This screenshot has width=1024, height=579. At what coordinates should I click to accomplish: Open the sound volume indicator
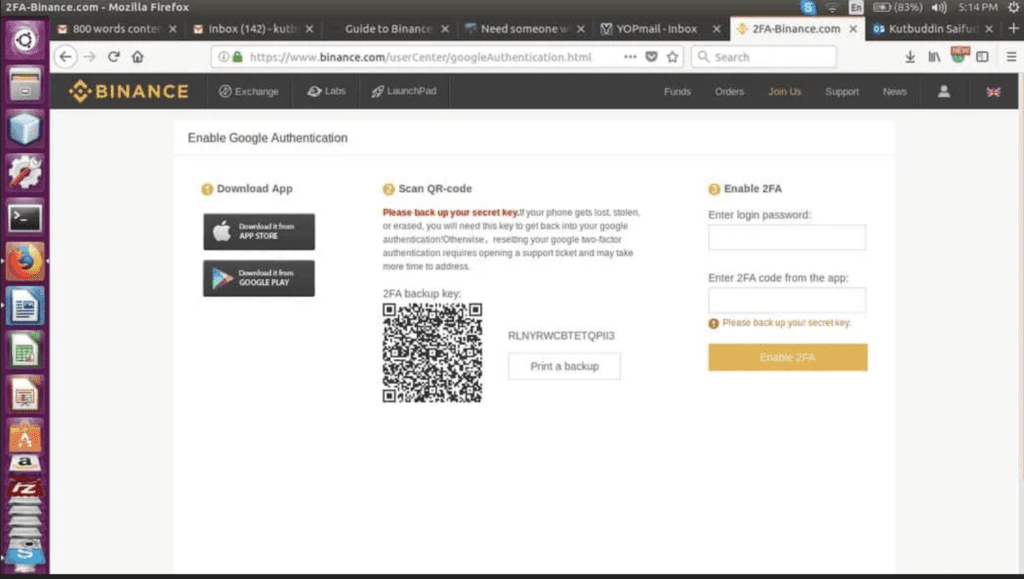coord(939,7)
